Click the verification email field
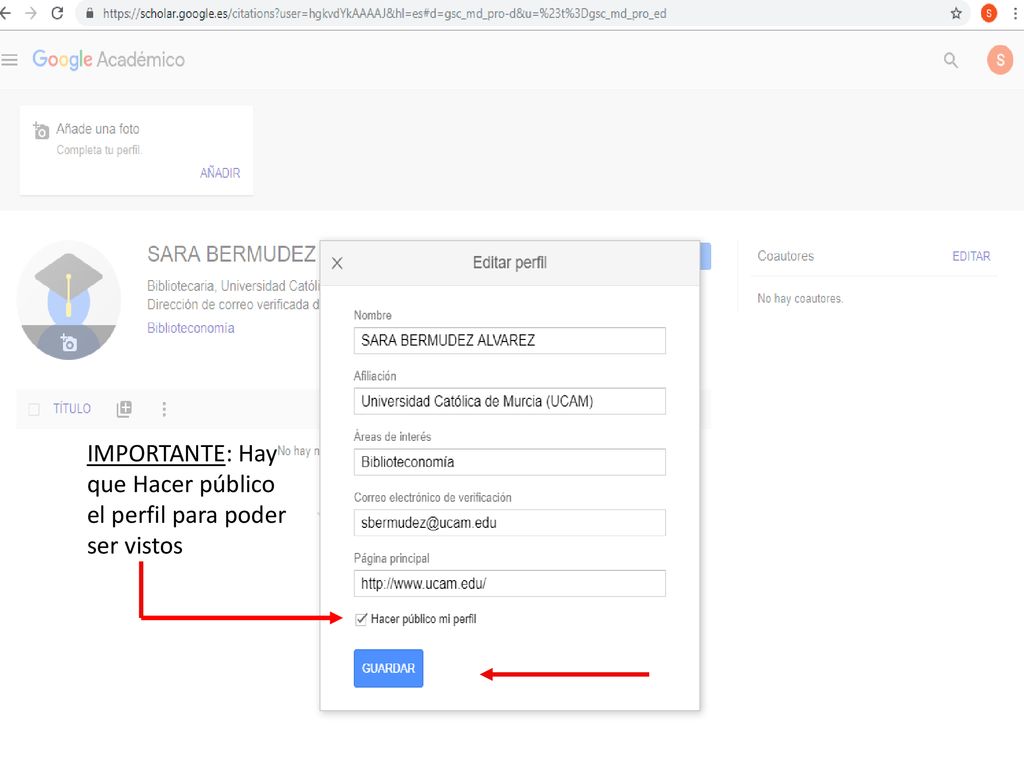The image size is (1024, 768). [x=509, y=522]
